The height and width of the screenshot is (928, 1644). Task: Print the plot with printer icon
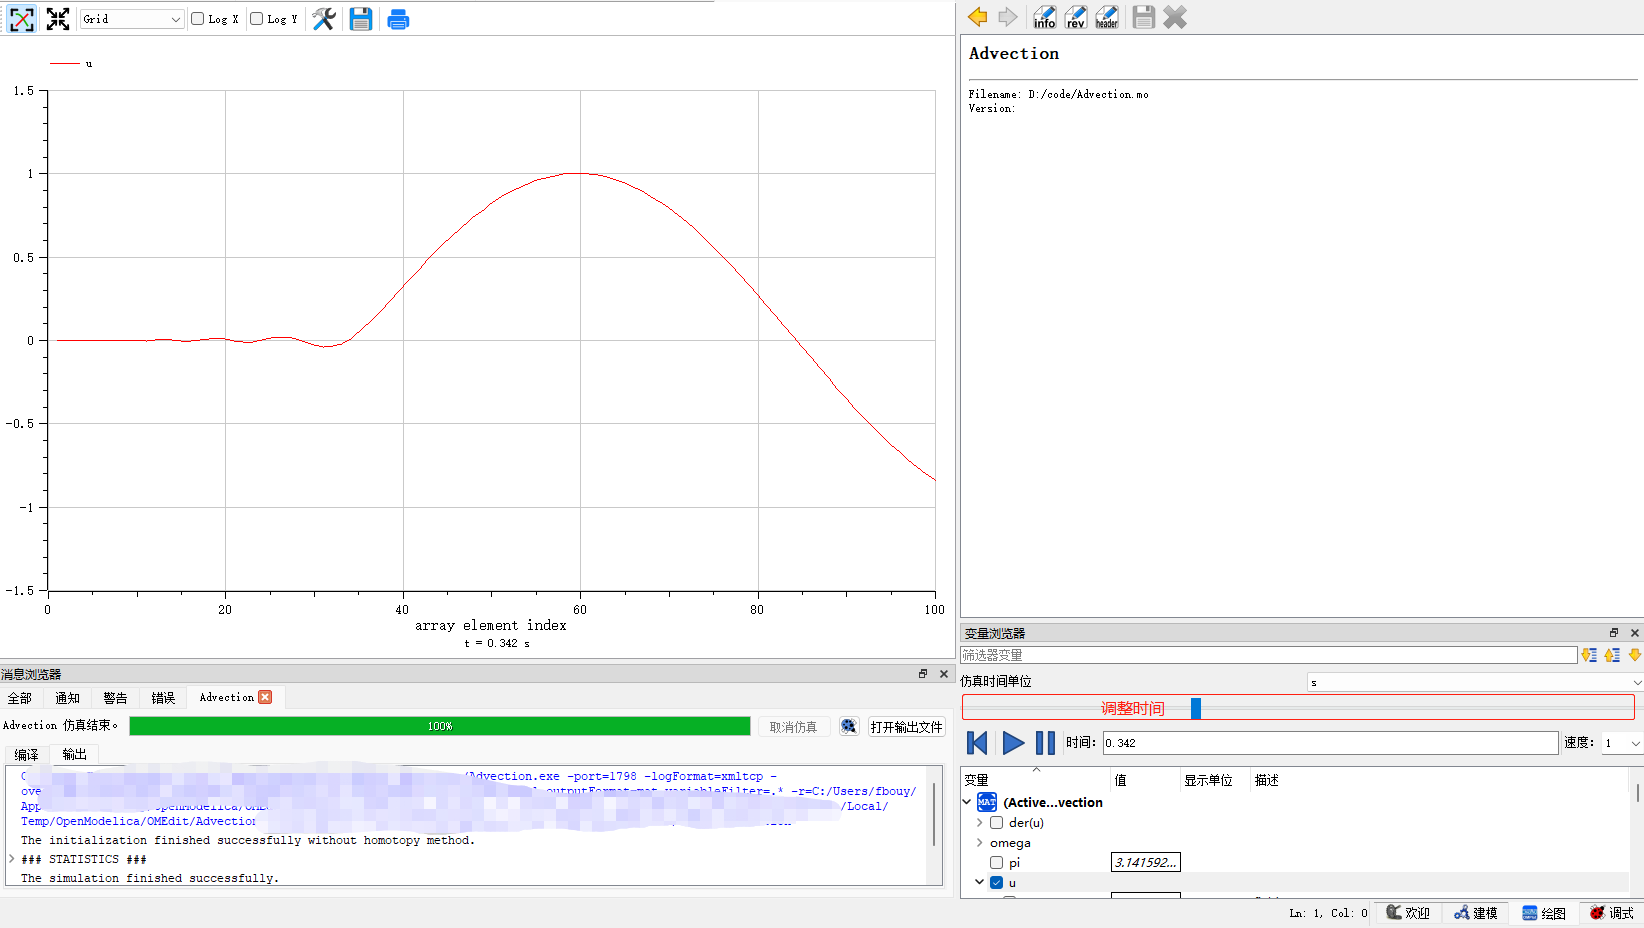398,19
